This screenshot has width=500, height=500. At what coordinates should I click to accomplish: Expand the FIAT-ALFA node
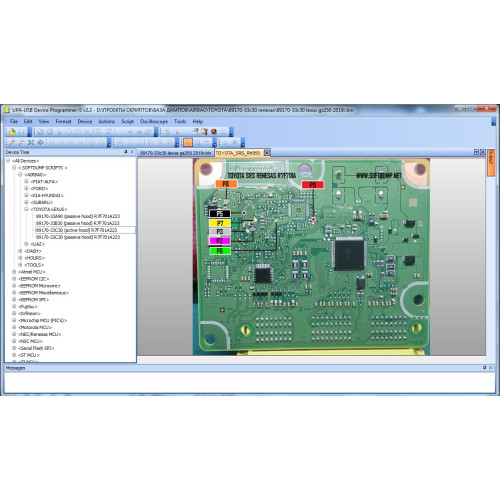(26, 182)
